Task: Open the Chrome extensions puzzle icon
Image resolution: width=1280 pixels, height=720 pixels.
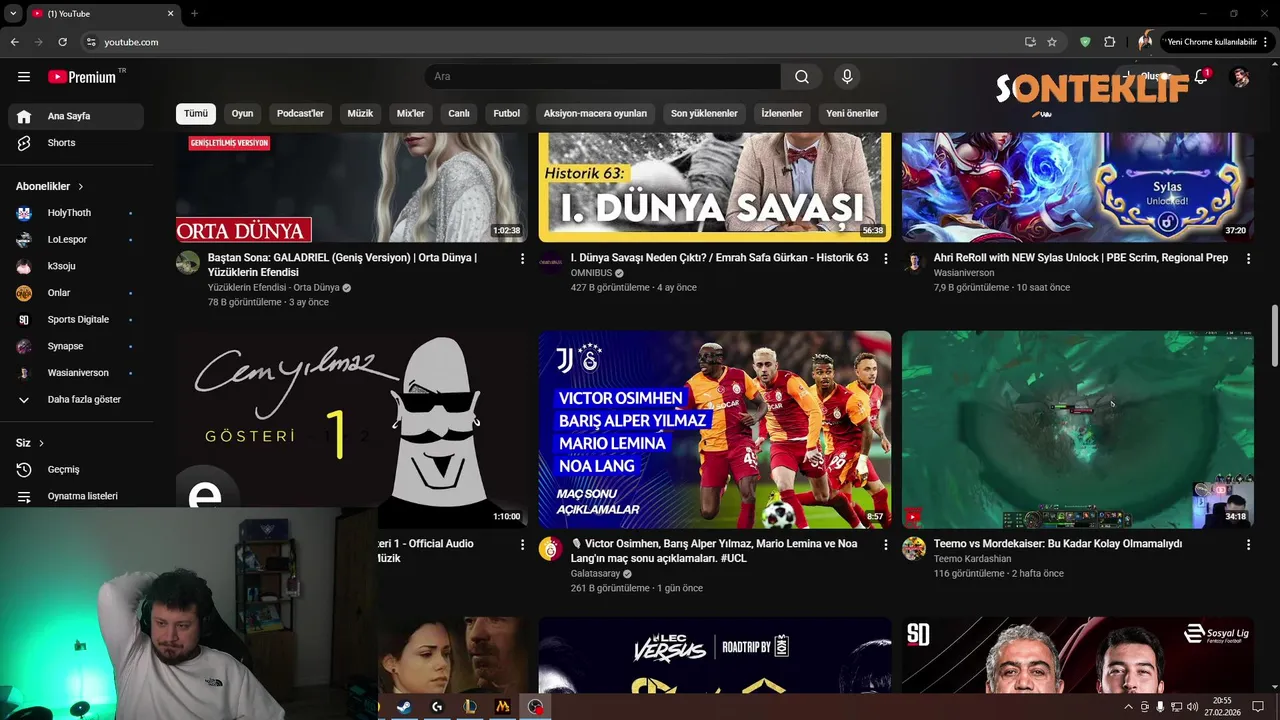Action: coord(1110,42)
